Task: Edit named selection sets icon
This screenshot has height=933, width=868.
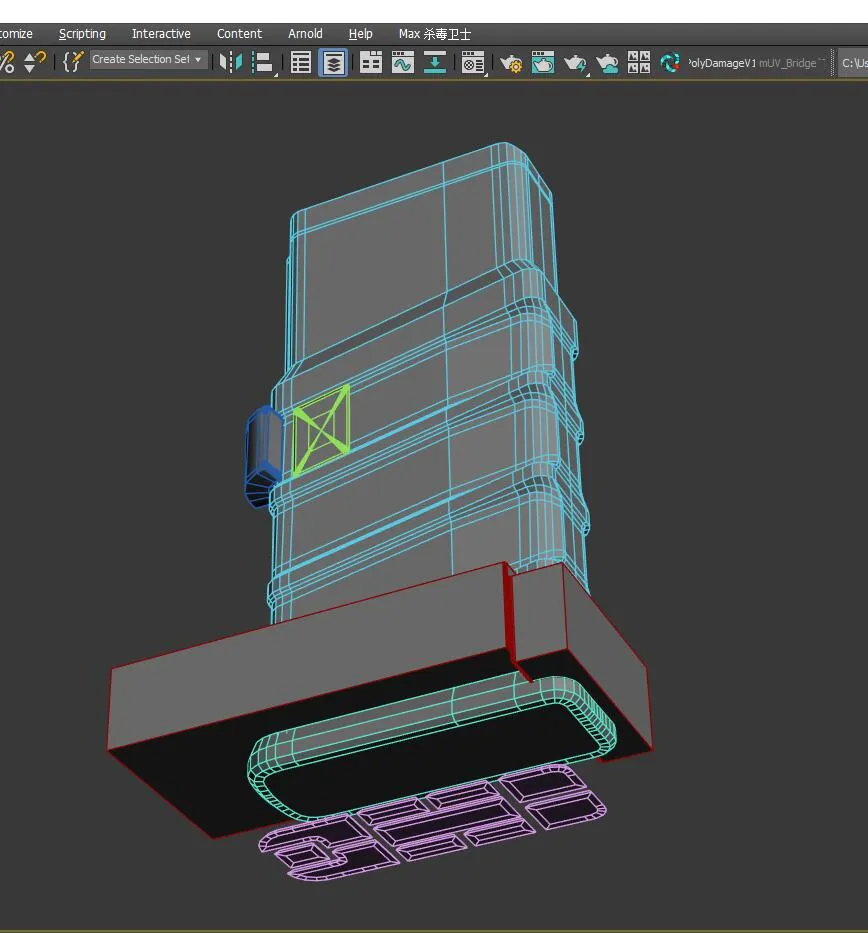Action: click(72, 61)
